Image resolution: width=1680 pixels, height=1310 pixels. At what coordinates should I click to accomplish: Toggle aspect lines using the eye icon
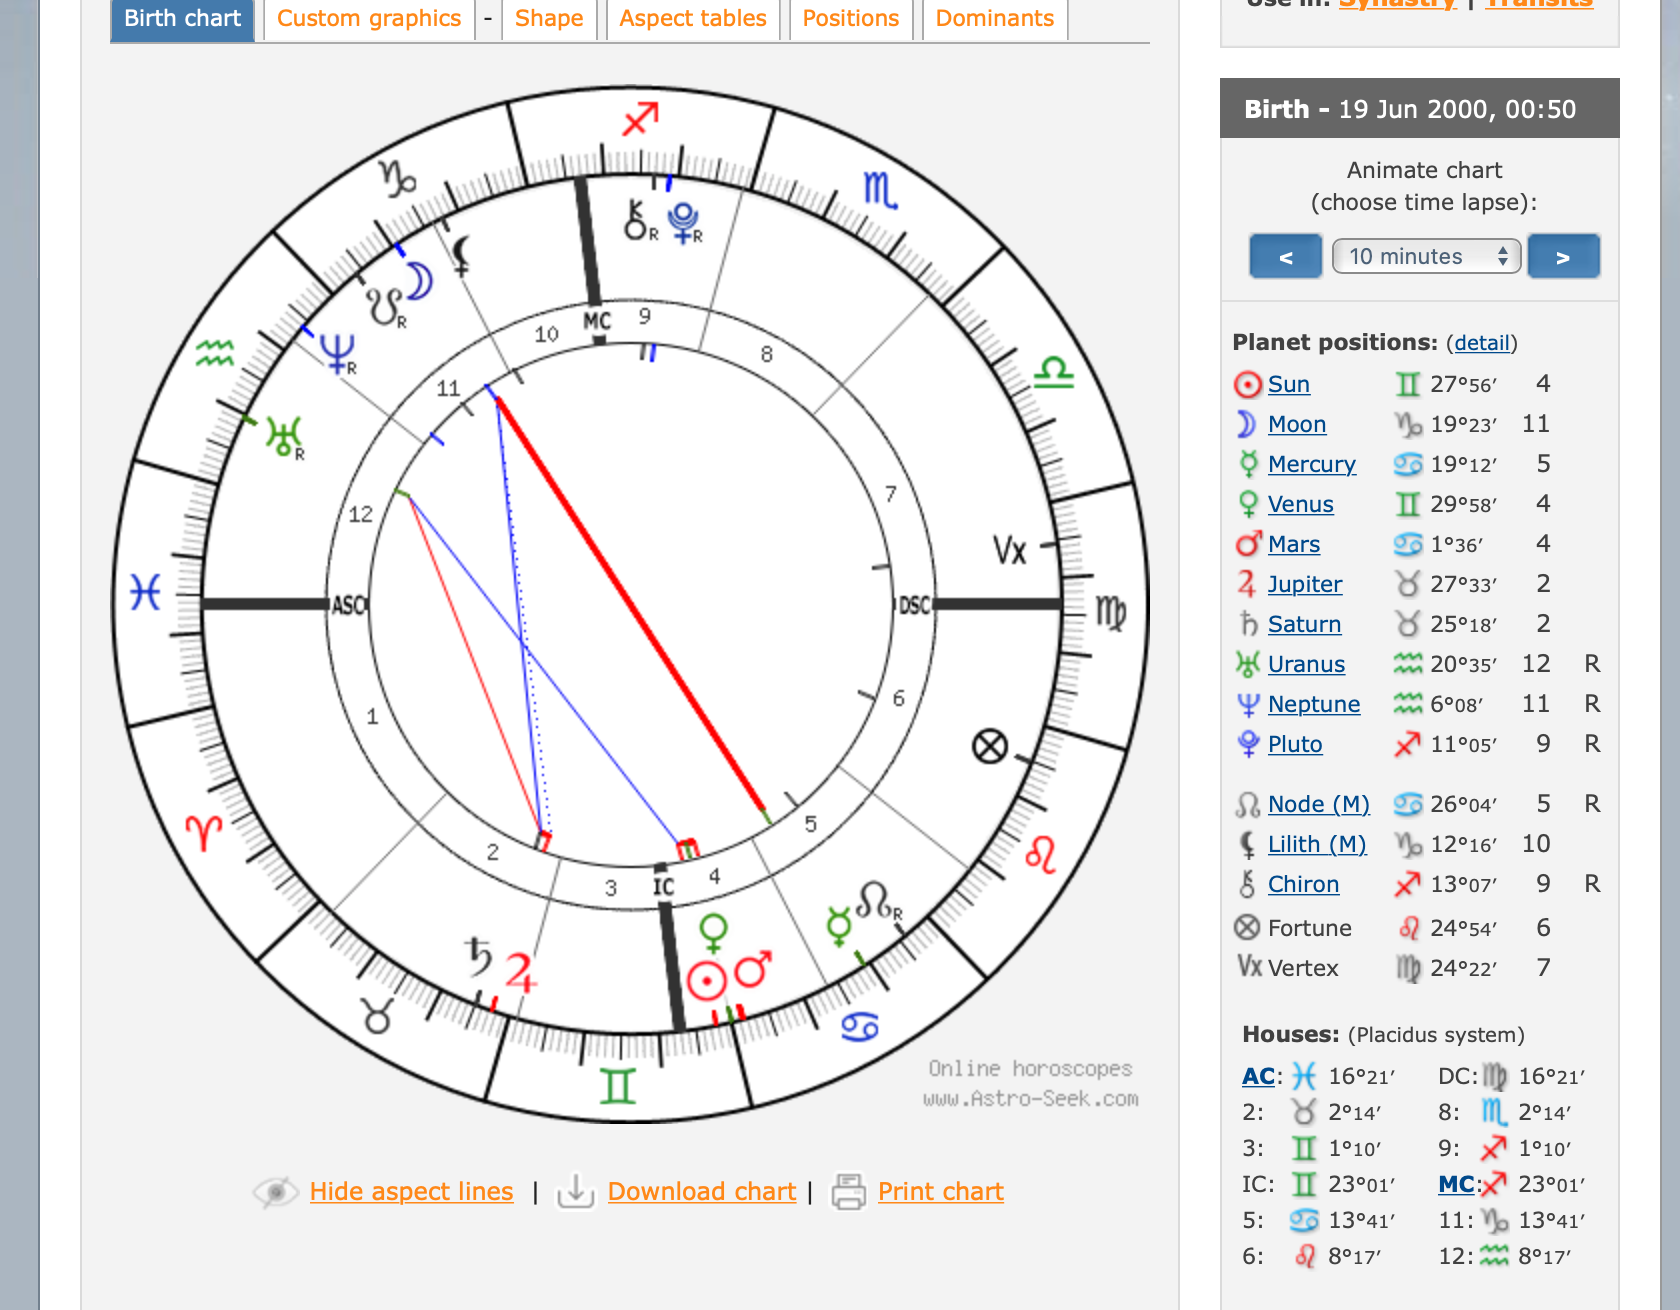[276, 1191]
